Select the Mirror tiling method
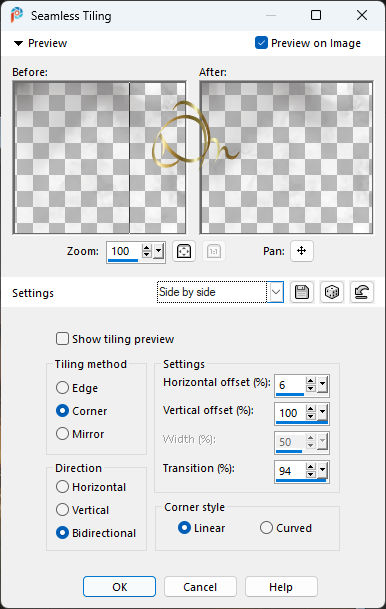Screen dimensions: 386x609 62,433
